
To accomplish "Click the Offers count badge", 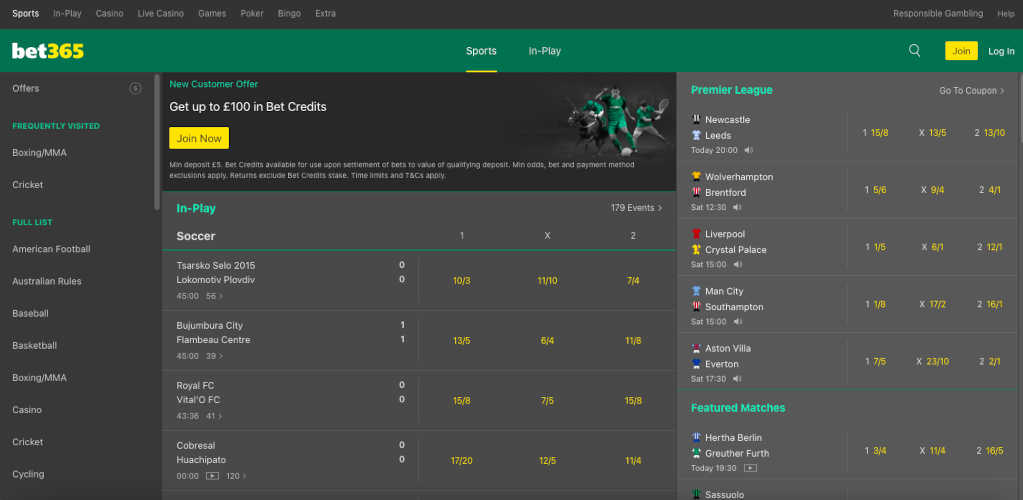I will pyautogui.click(x=135, y=88).
